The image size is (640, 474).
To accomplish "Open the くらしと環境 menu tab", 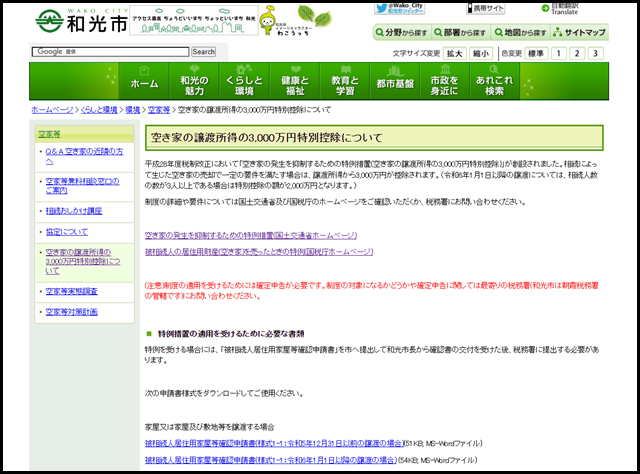I will [x=244, y=81].
